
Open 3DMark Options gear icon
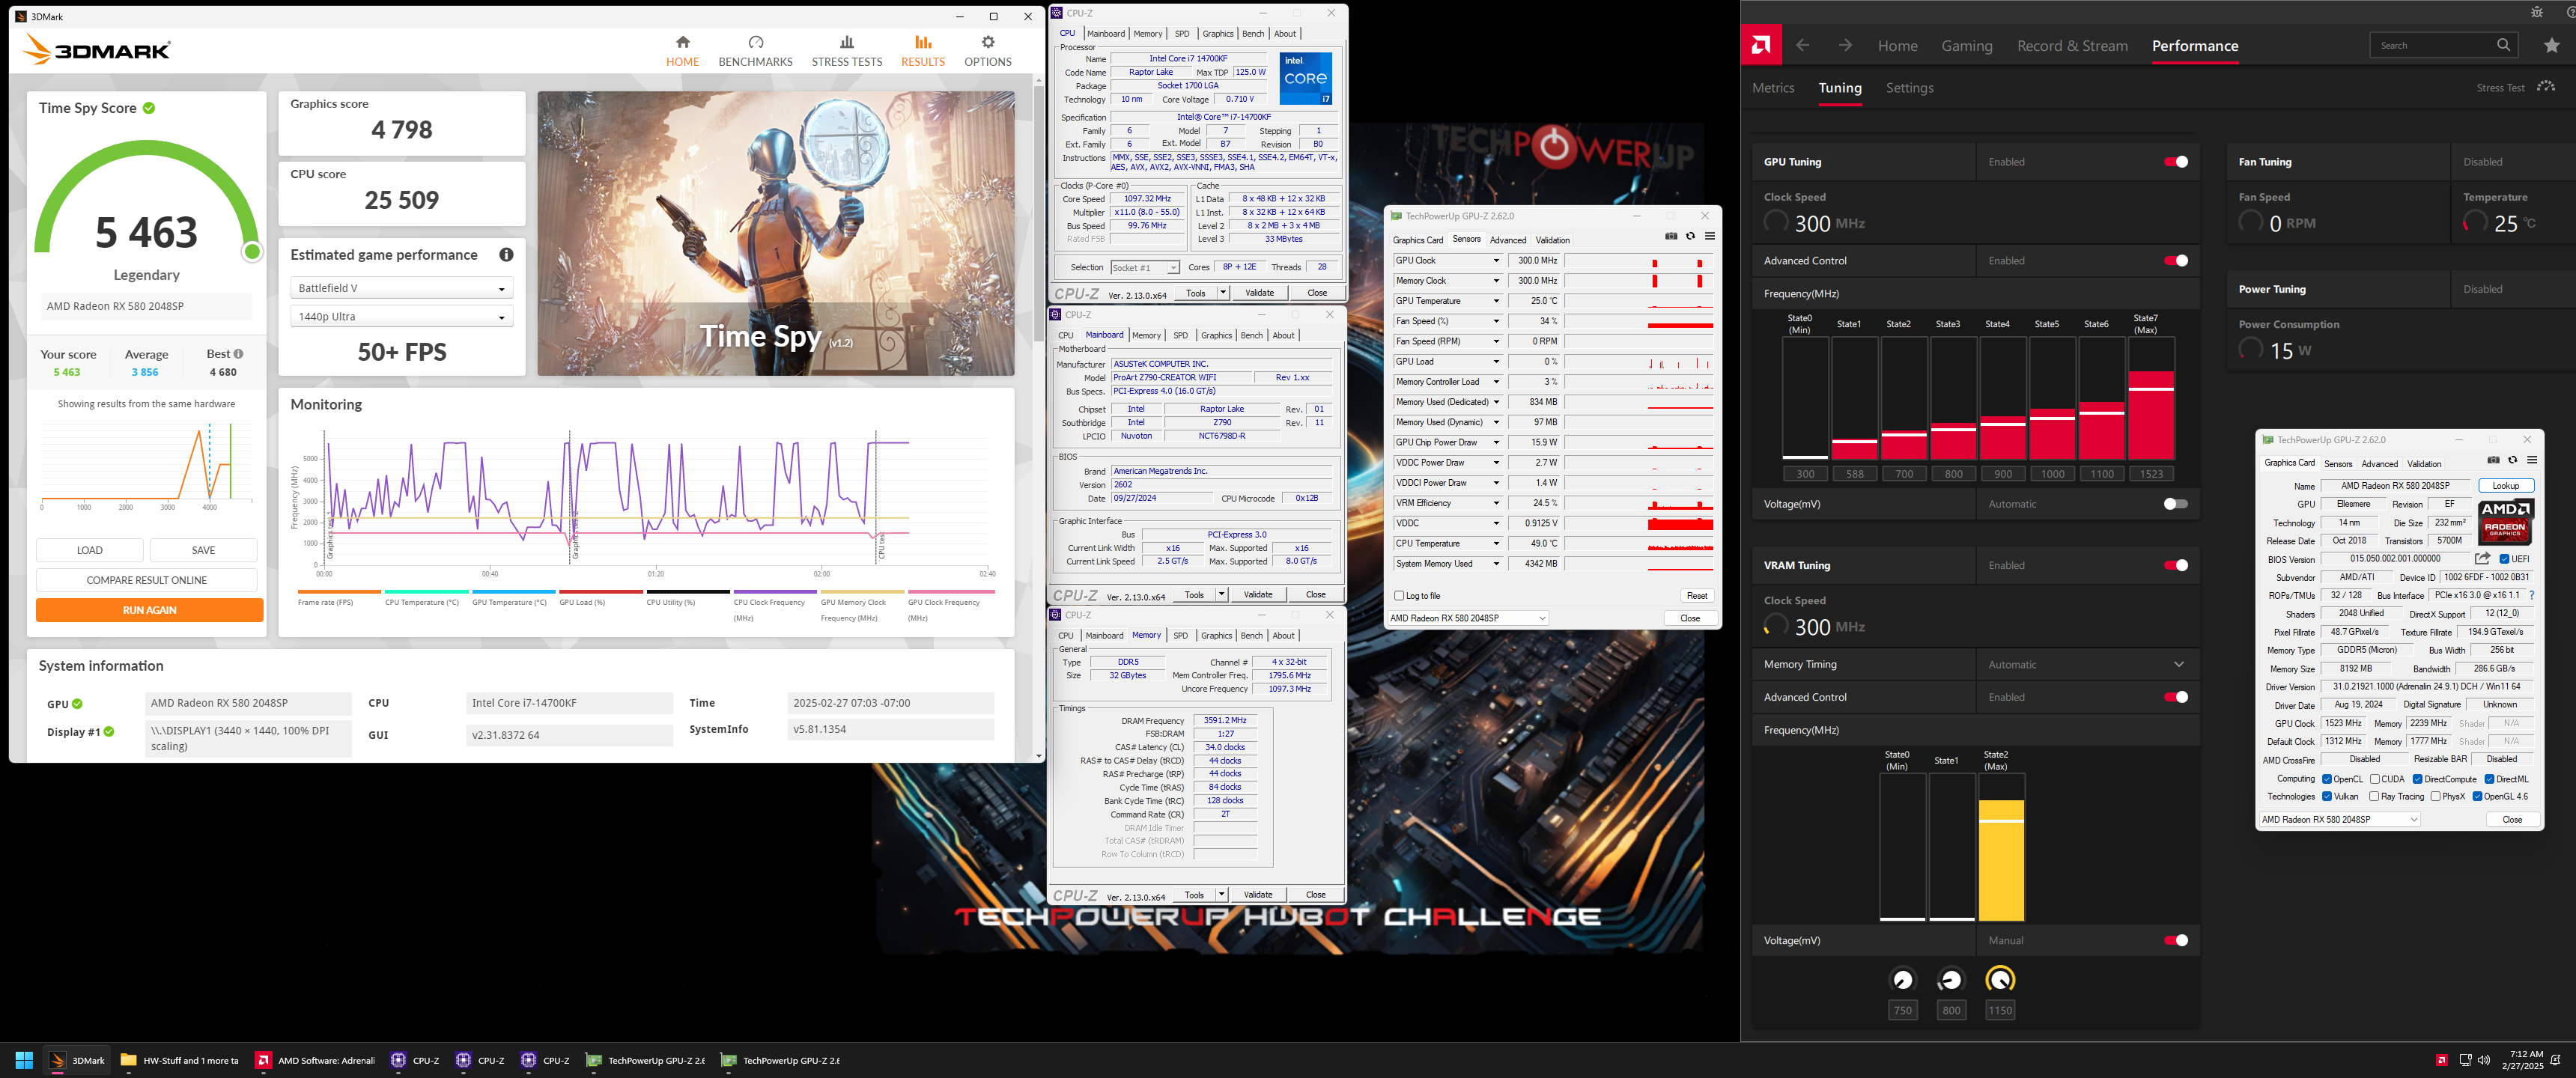point(988,42)
